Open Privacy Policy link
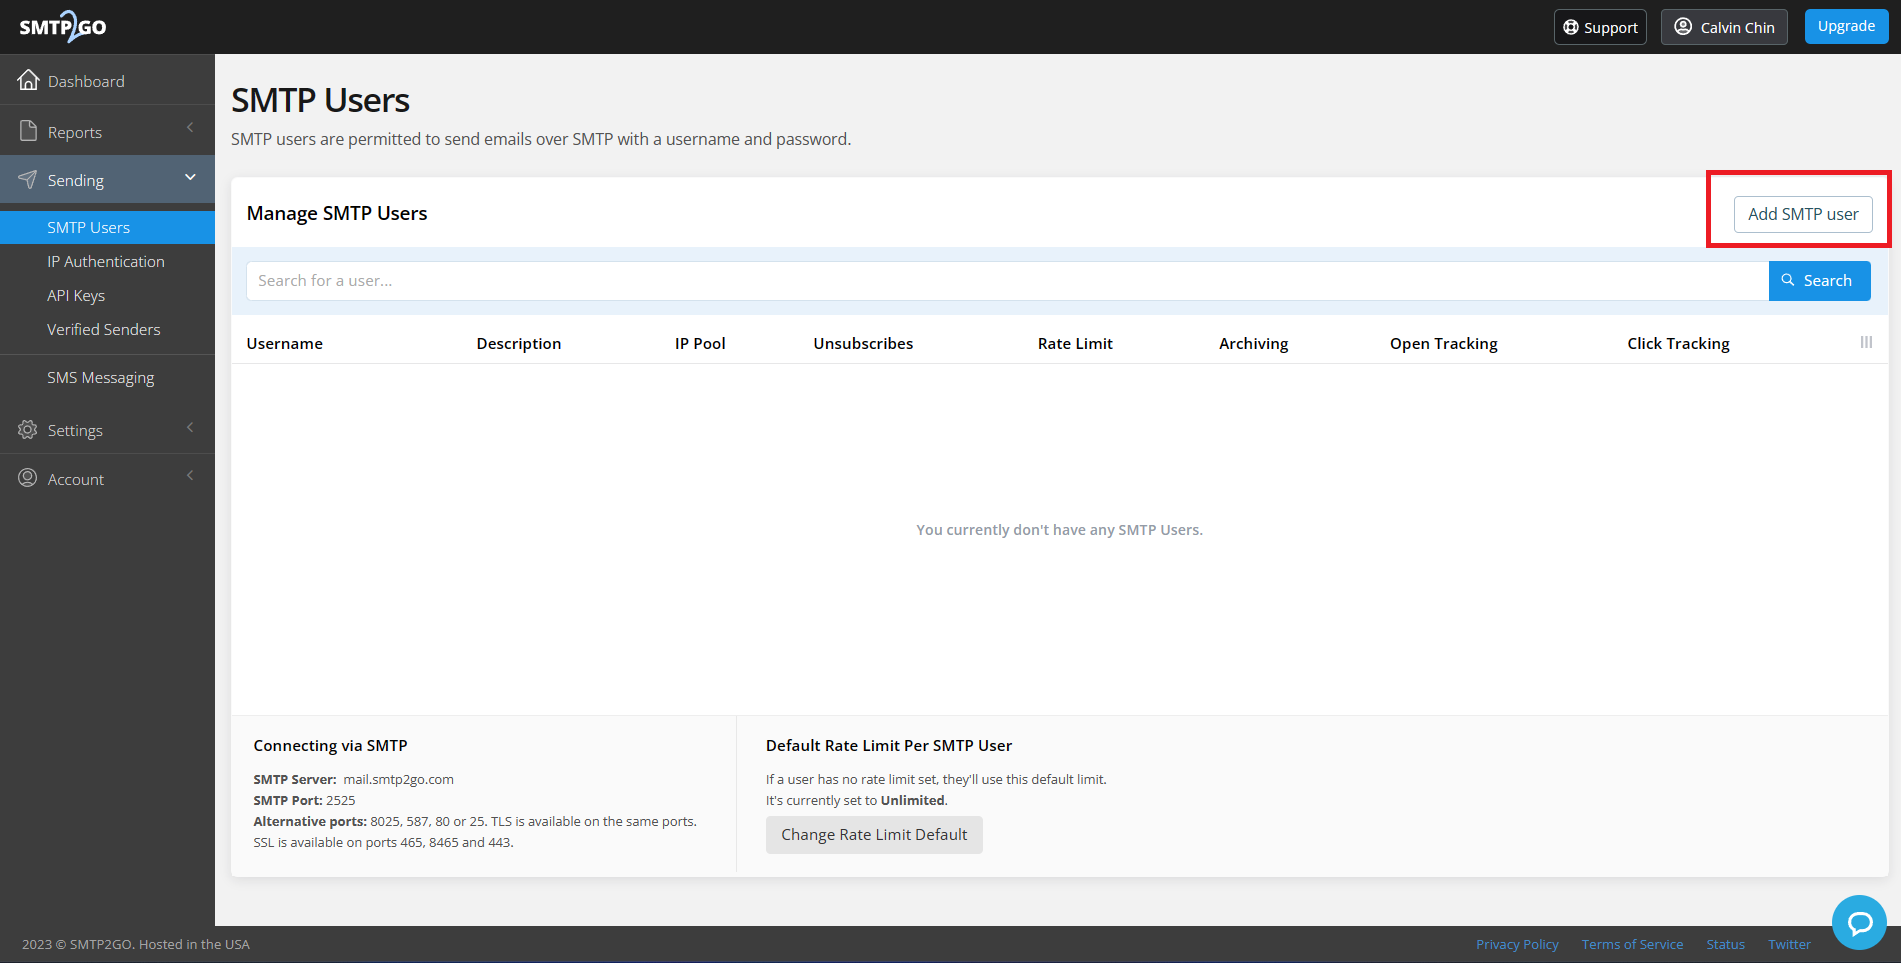The height and width of the screenshot is (963, 1901). pyautogui.click(x=1517, y=944)
